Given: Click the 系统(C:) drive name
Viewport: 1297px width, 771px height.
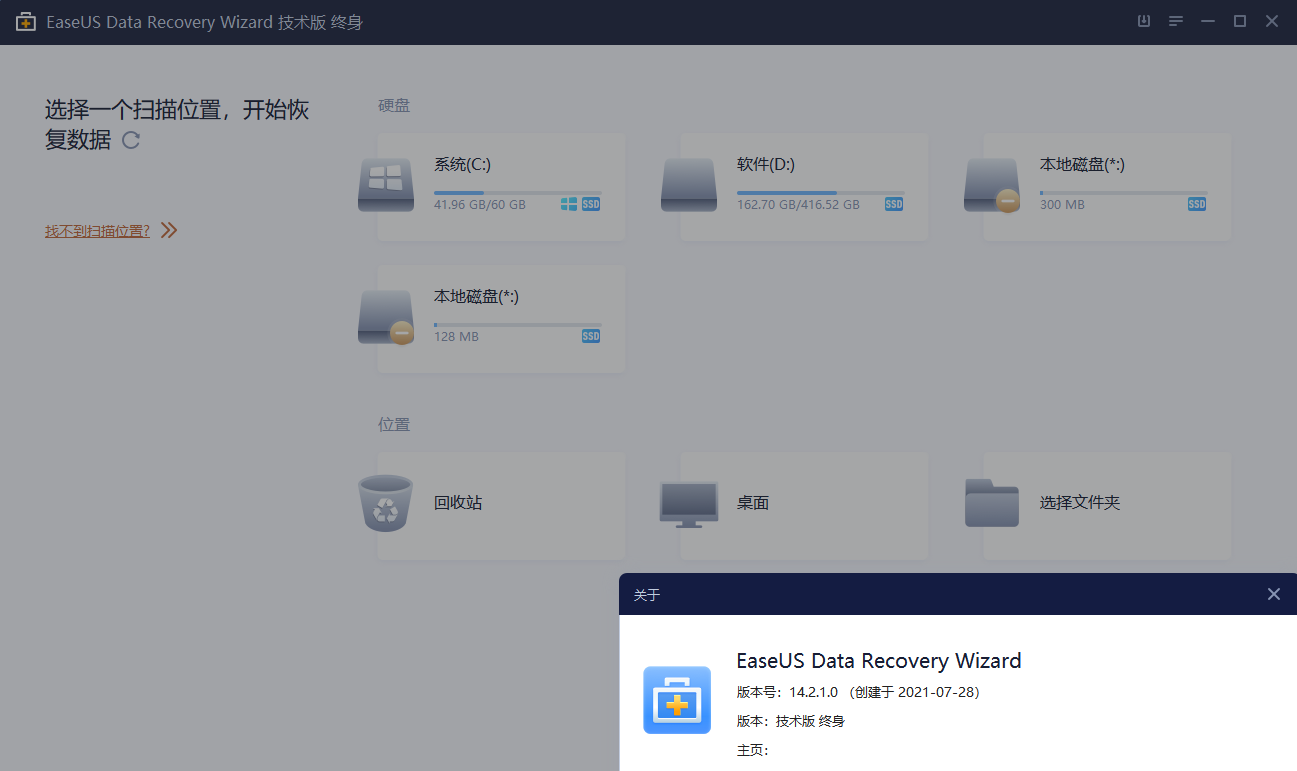Looking at the screenshot, I should [462, 165].
